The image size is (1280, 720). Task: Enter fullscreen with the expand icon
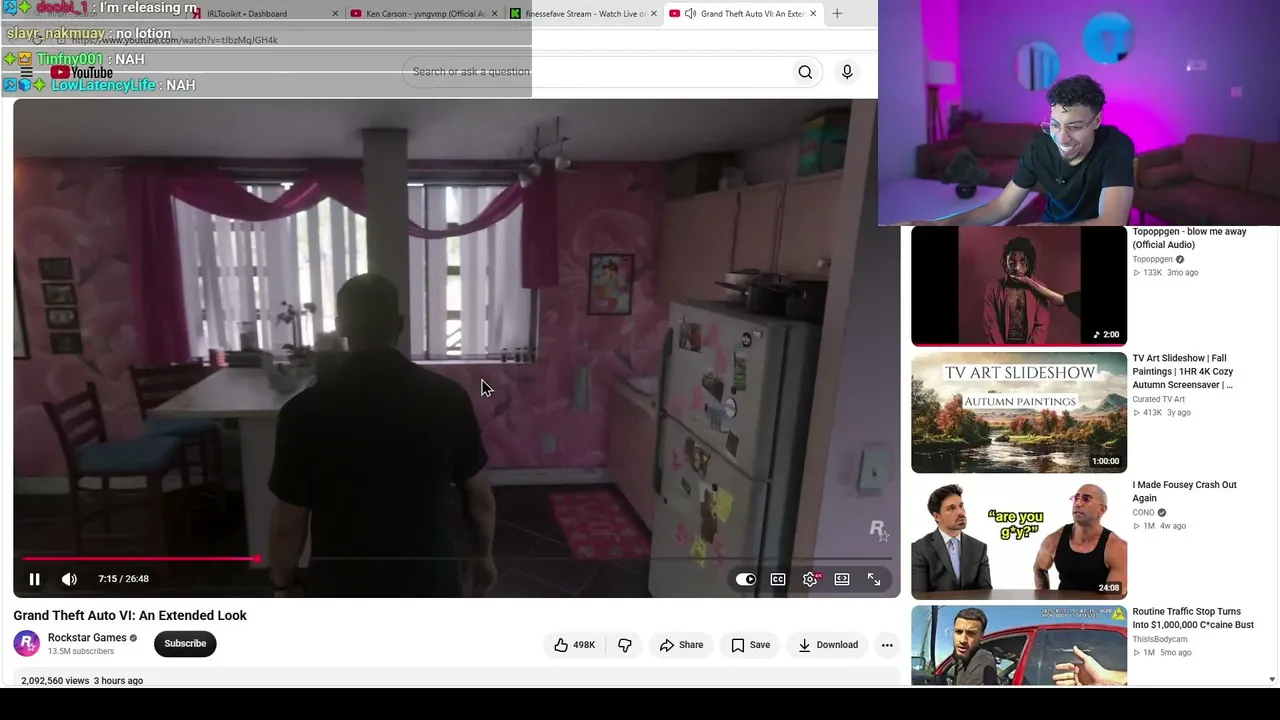point(874,579)
